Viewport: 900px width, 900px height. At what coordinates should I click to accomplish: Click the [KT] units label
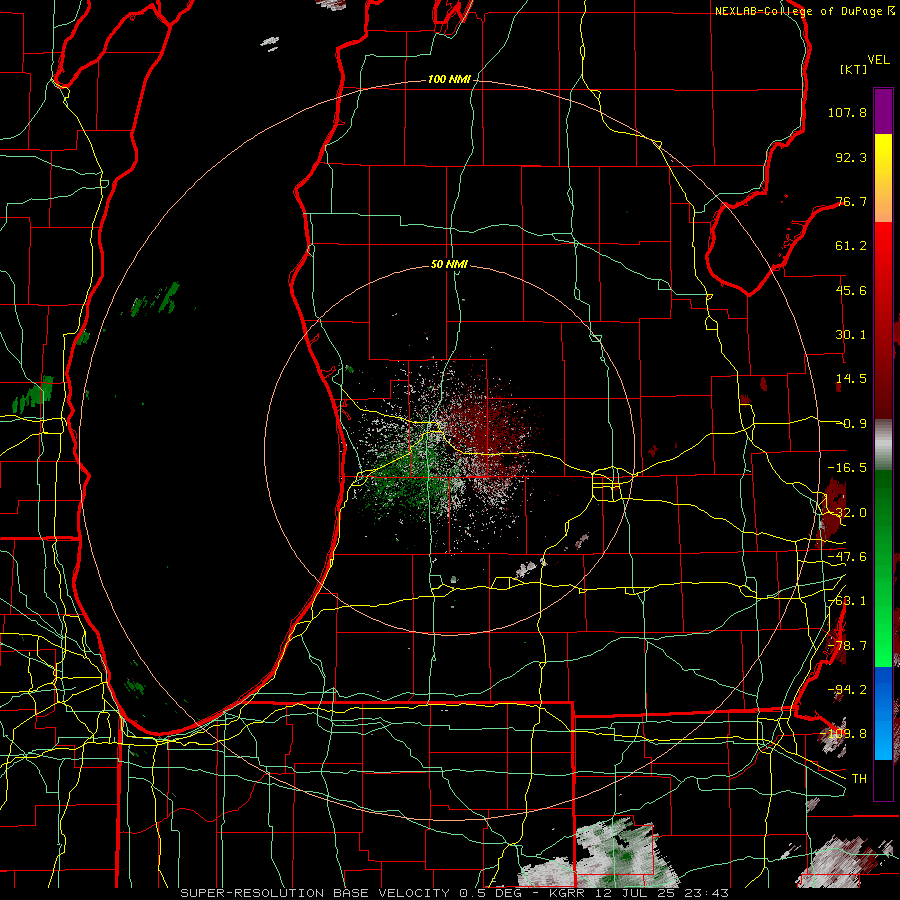pyautogui.click(x=854, y=69)
